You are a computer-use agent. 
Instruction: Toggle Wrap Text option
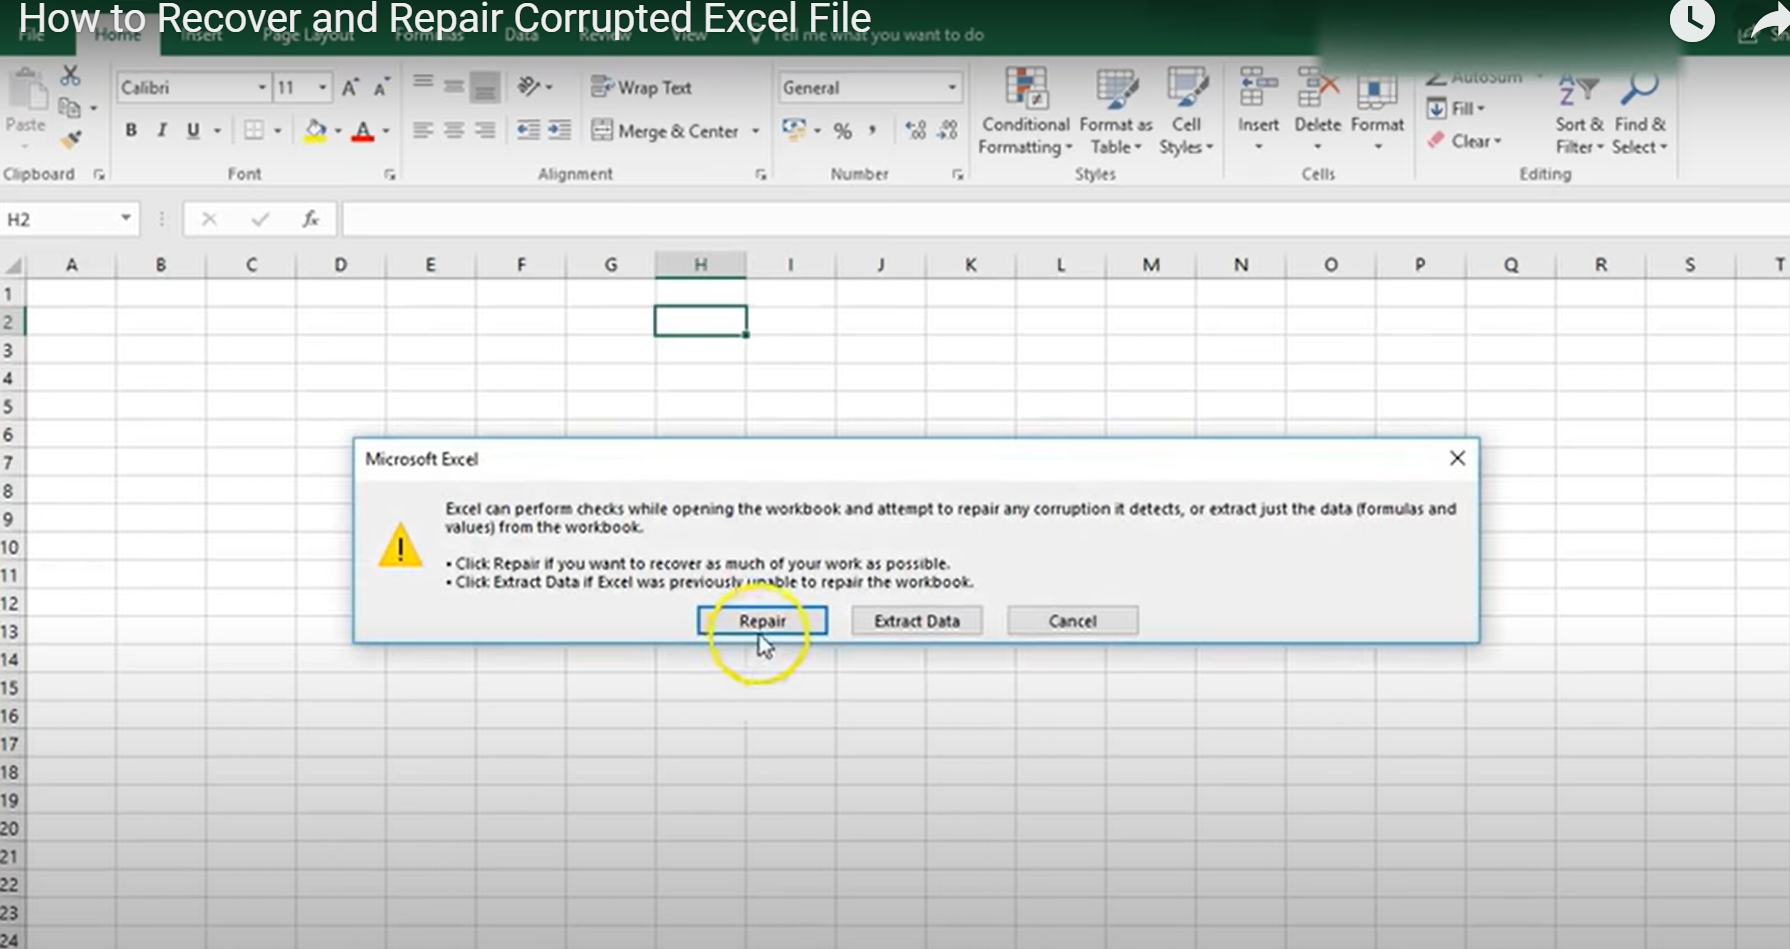click(642, 88)
